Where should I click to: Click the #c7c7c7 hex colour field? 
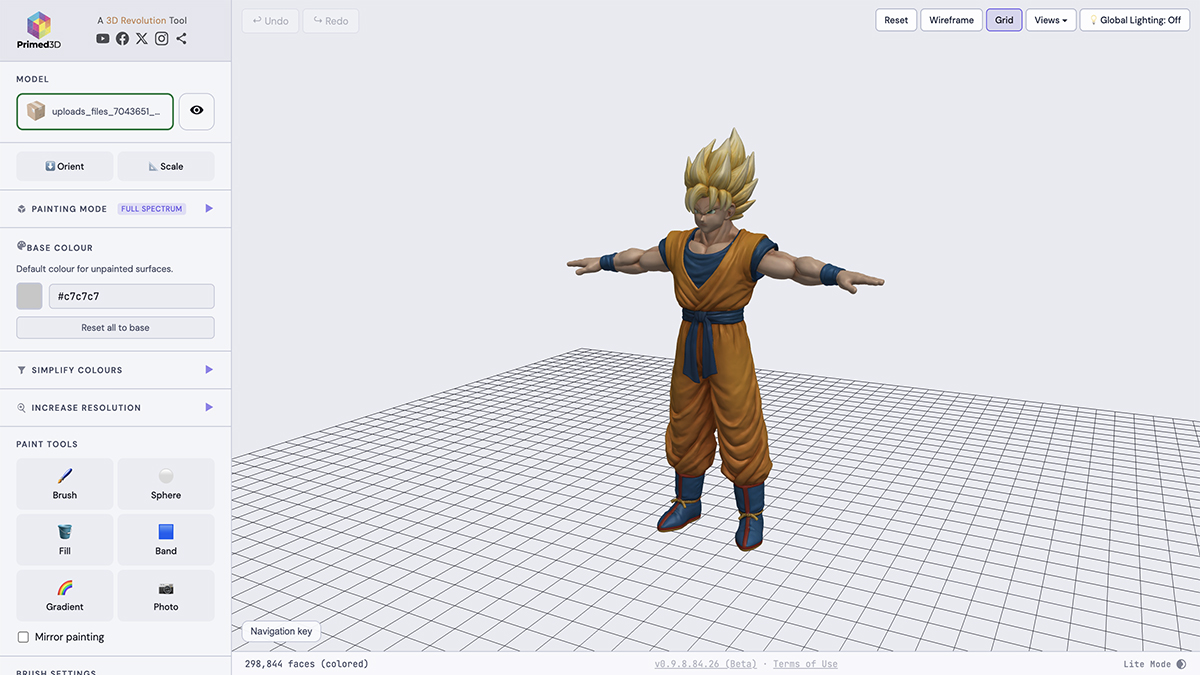(131, 296)
